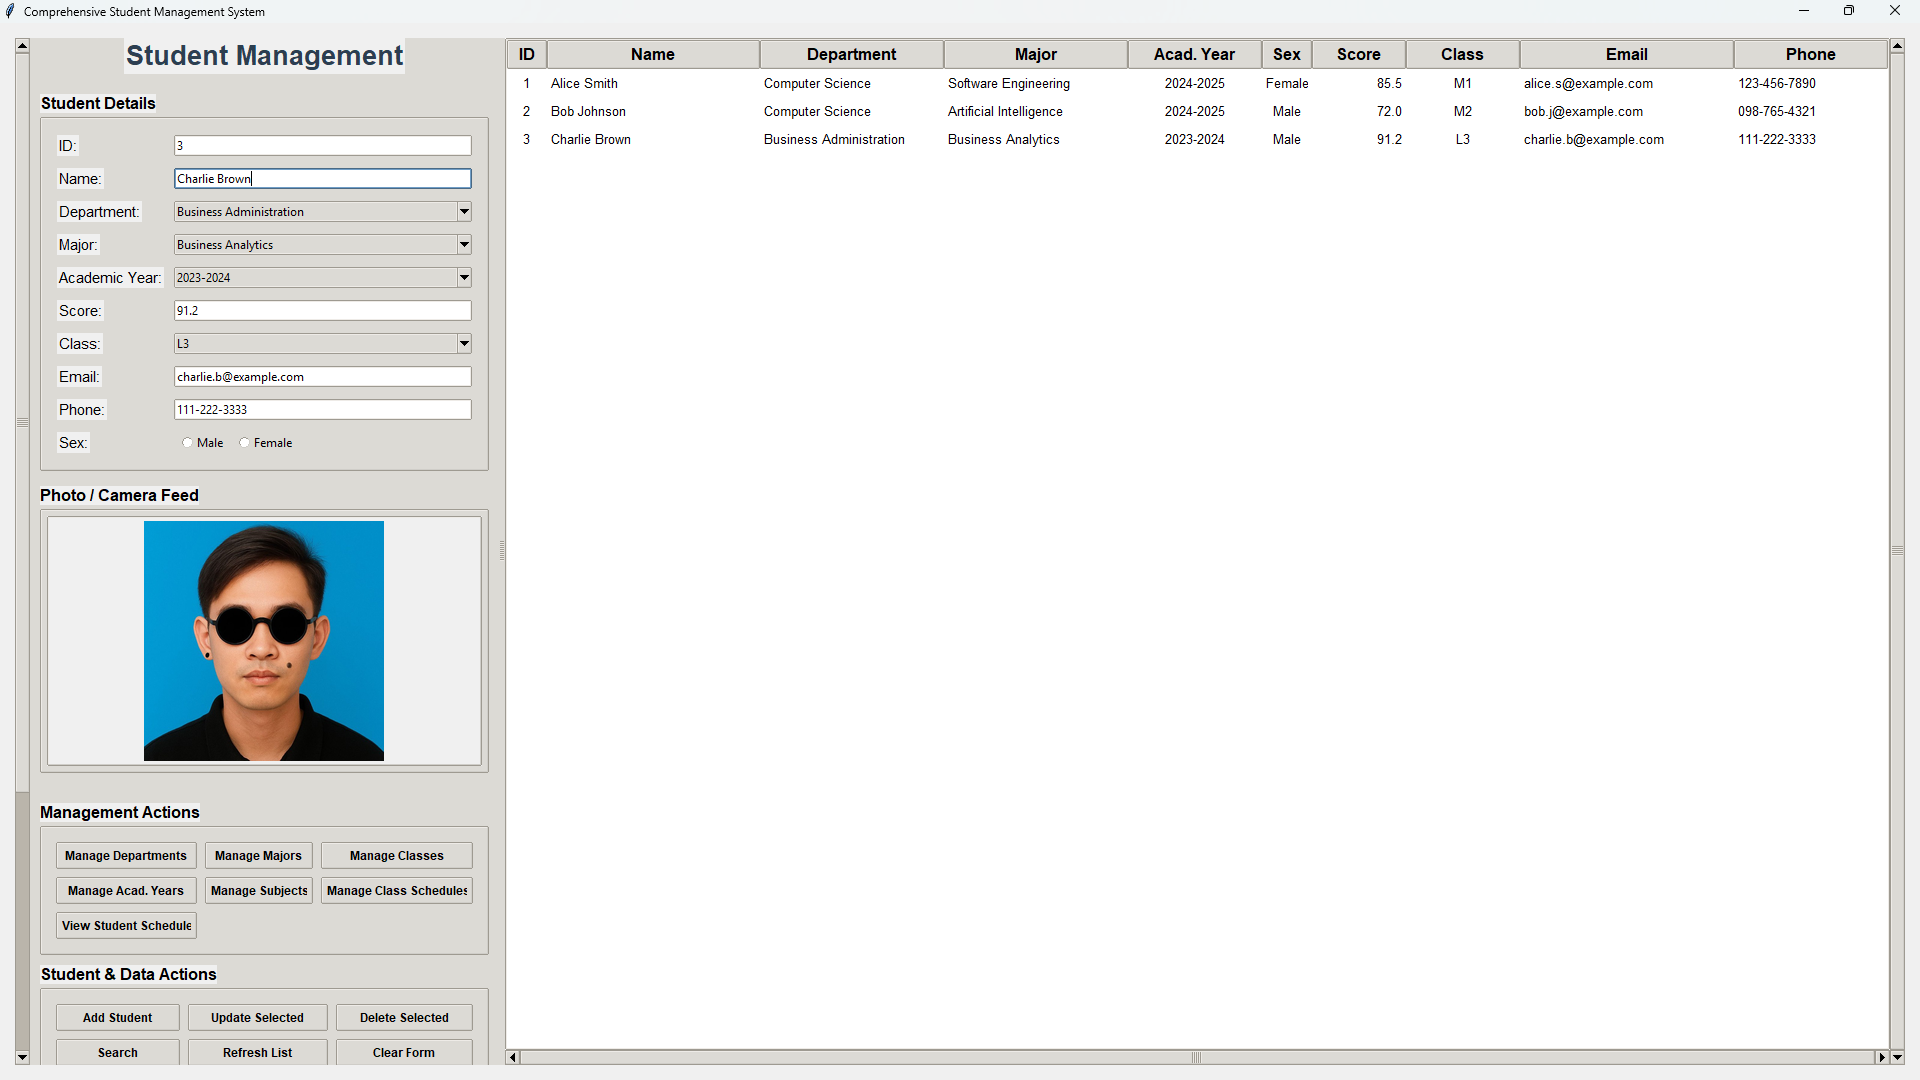Click left panel scrollbar down arrow

coord(22,1057)
